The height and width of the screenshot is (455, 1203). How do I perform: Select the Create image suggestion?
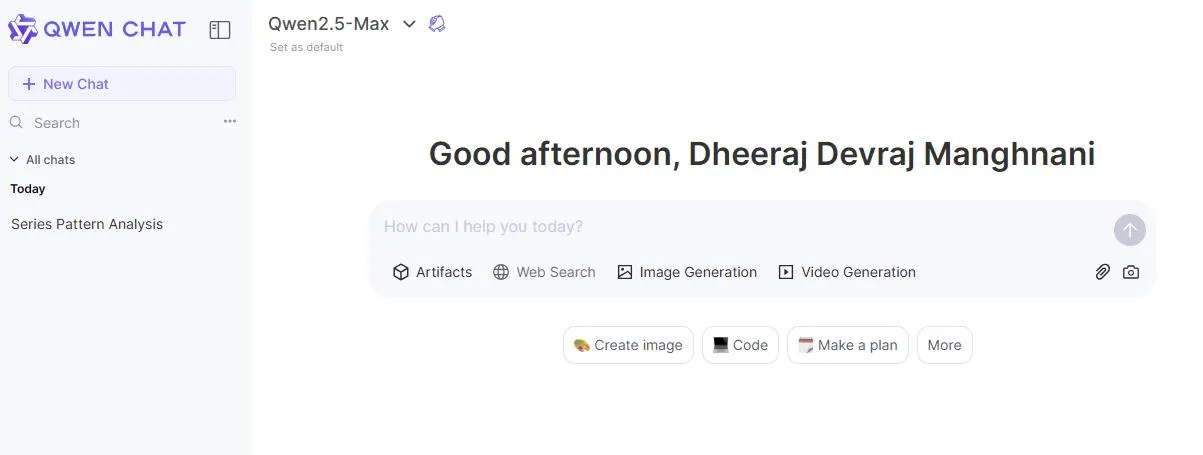coord(628,345)
